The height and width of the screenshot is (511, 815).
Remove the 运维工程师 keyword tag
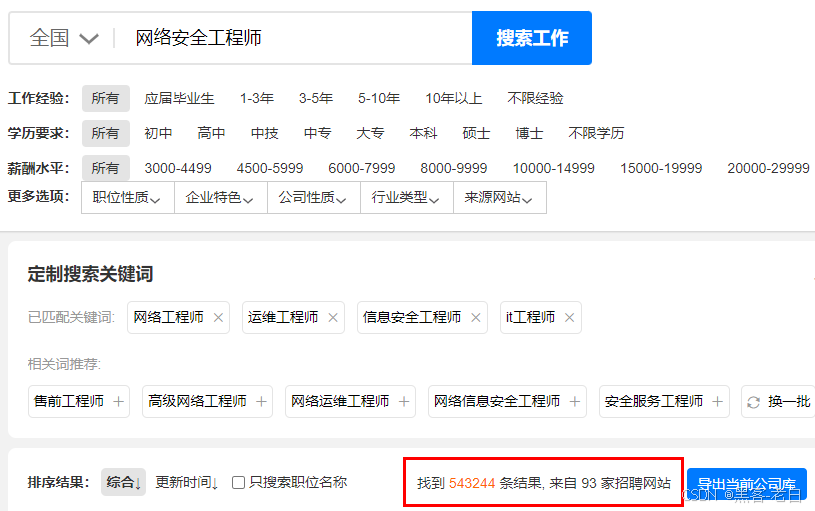tap(333, 318)
